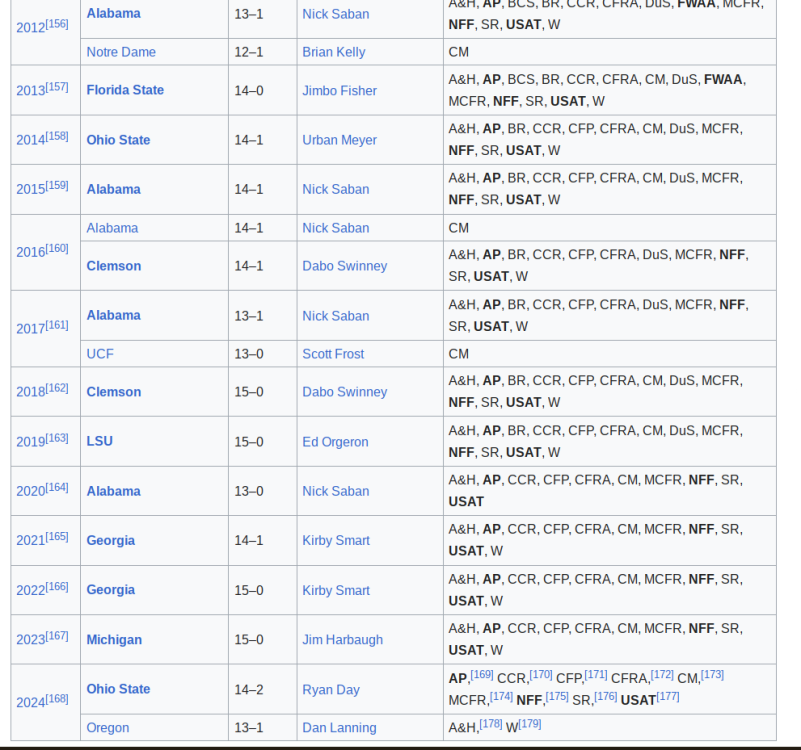The image size is (801, 750).
Task: Open citation 178 after A&H
Action: (x=490, y=724)
